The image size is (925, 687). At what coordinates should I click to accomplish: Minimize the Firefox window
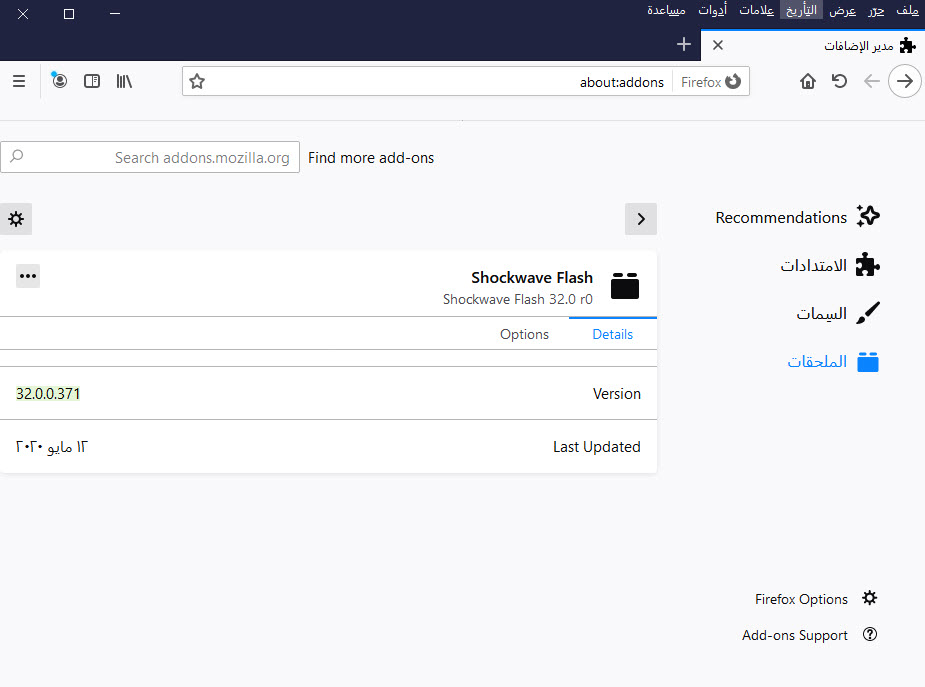coord(115,14)
